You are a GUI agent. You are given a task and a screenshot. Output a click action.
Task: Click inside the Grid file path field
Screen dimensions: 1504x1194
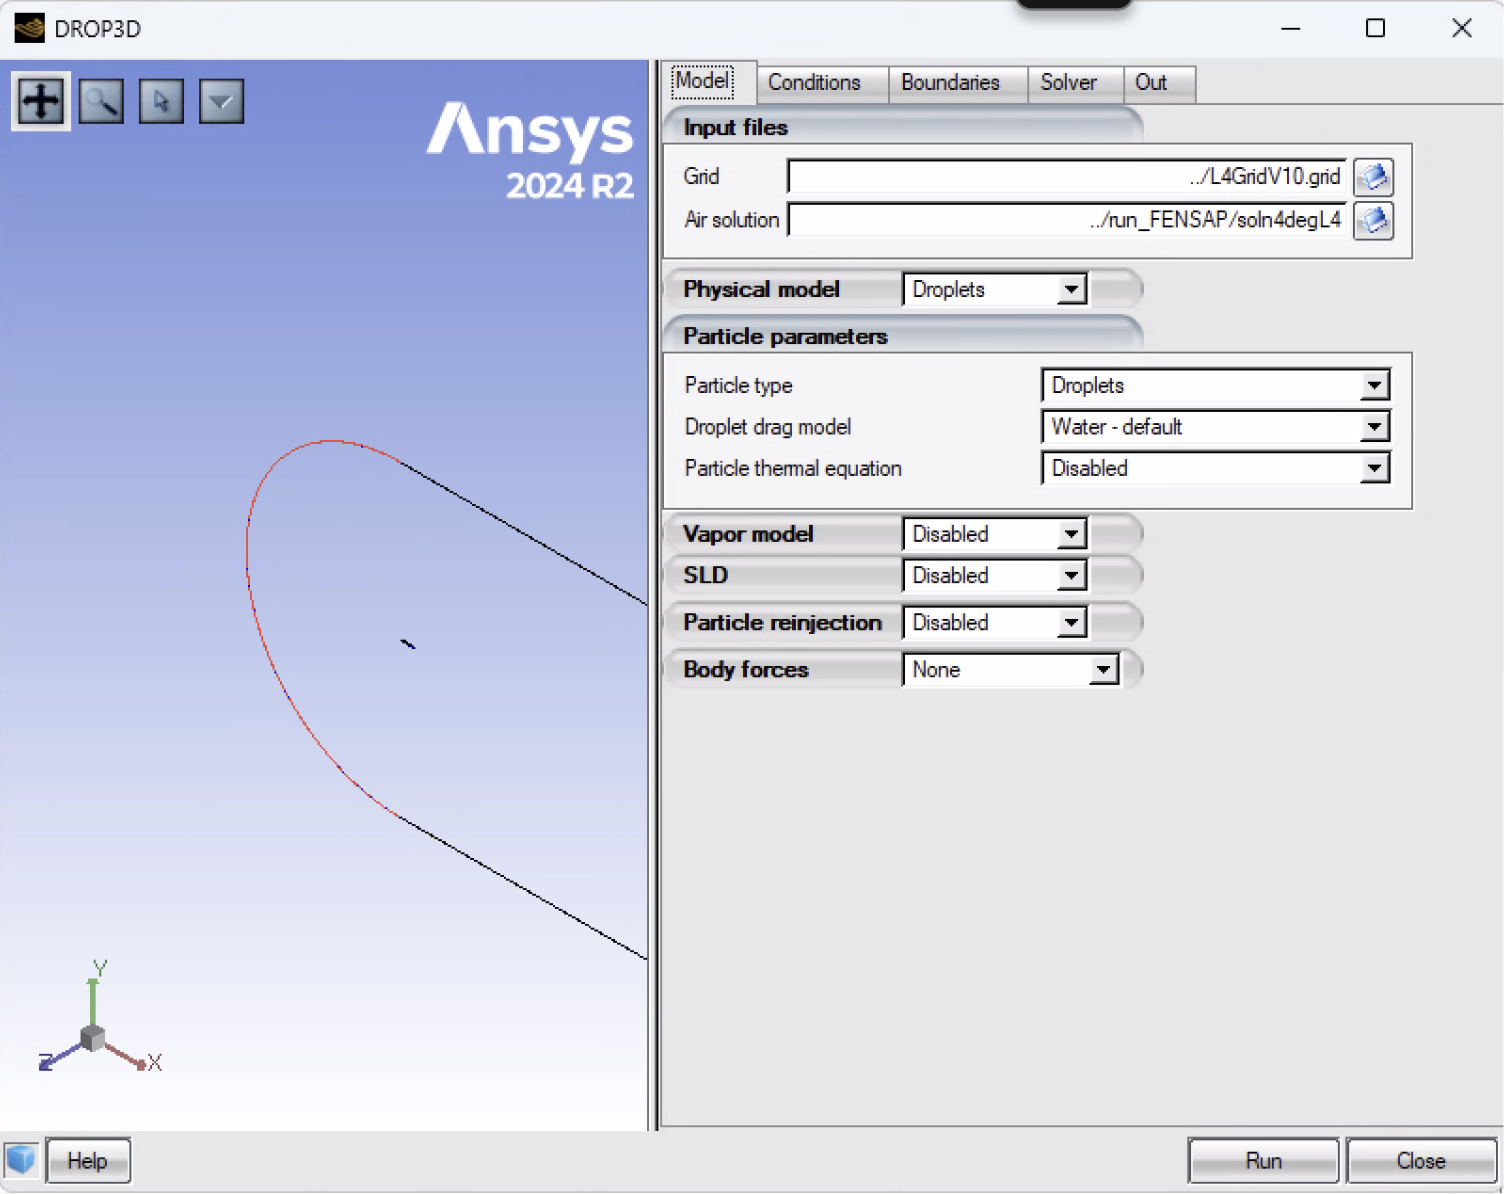(x=1060, y=176)
